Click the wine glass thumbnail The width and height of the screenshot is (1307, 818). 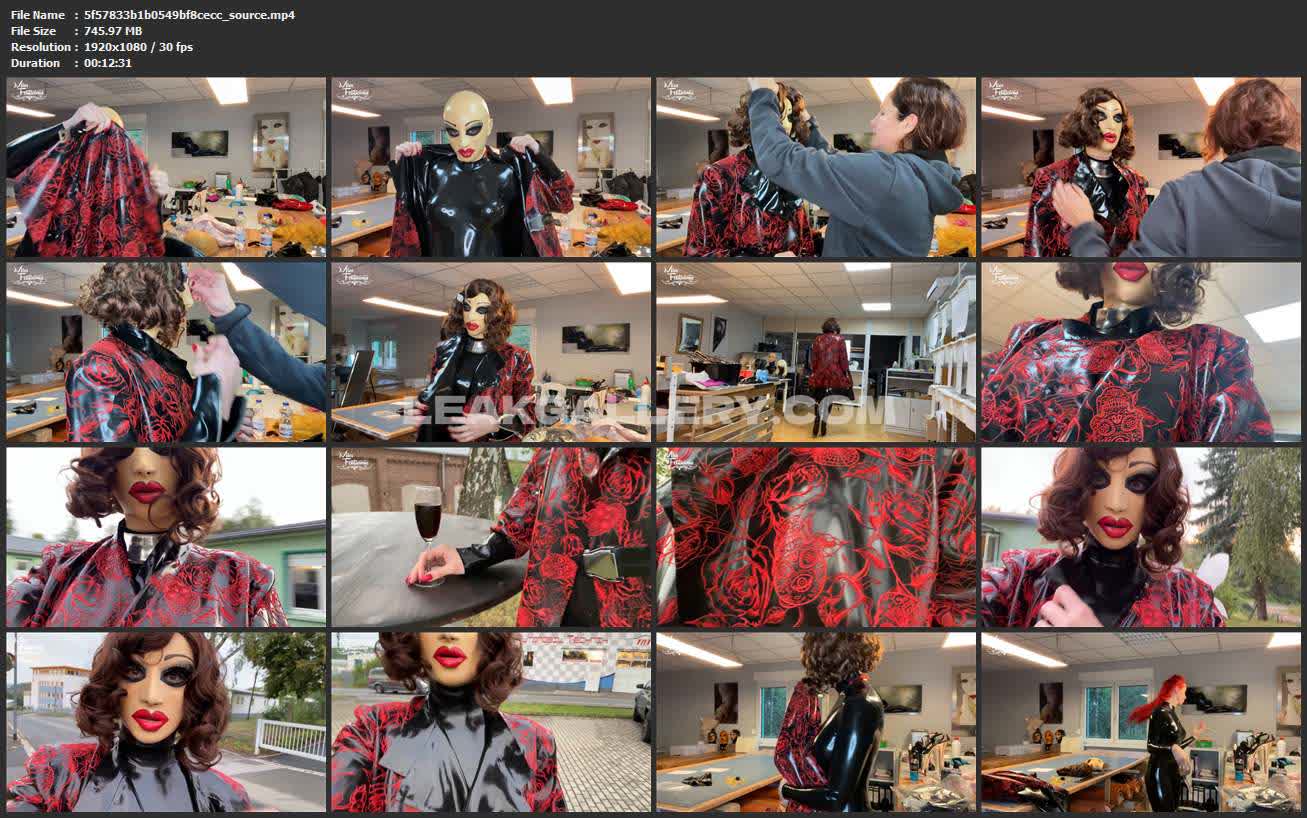pyautogui.click(x=491, y=537)
